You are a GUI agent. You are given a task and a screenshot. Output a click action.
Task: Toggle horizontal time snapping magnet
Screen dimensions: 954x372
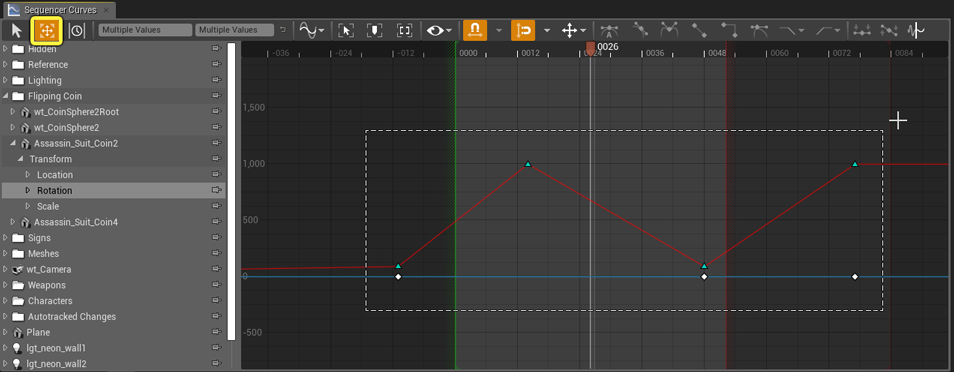[x=475, y=30]
